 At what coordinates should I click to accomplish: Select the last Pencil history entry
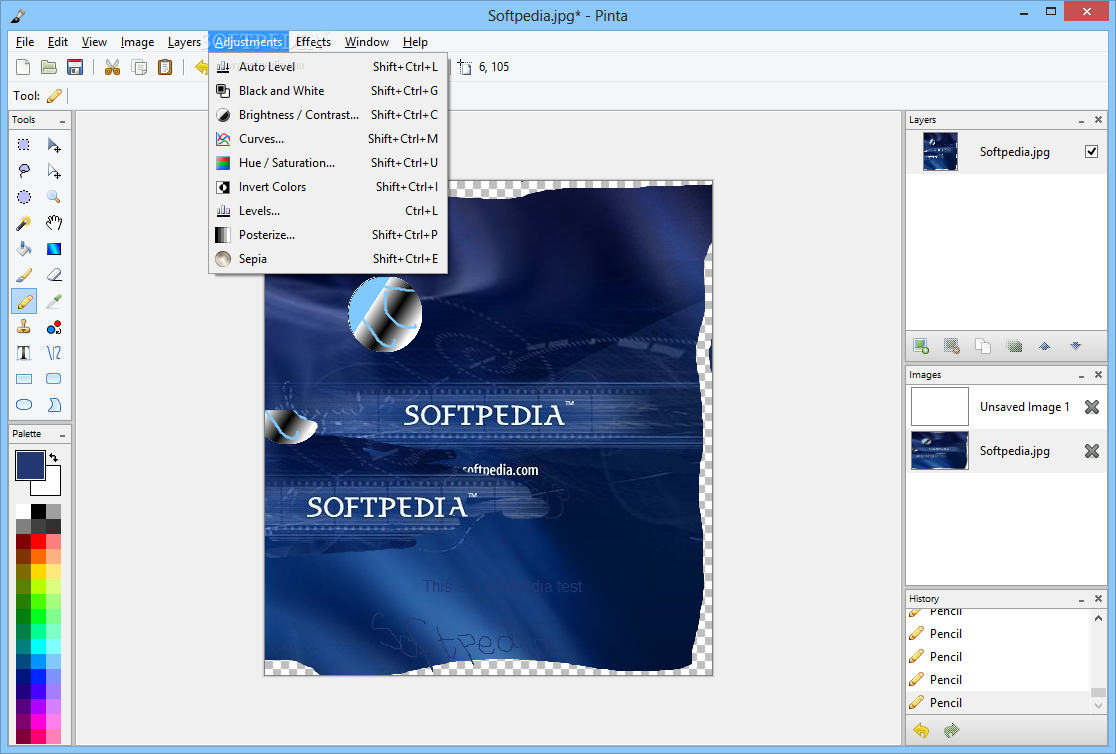click(x=999, y=703)
